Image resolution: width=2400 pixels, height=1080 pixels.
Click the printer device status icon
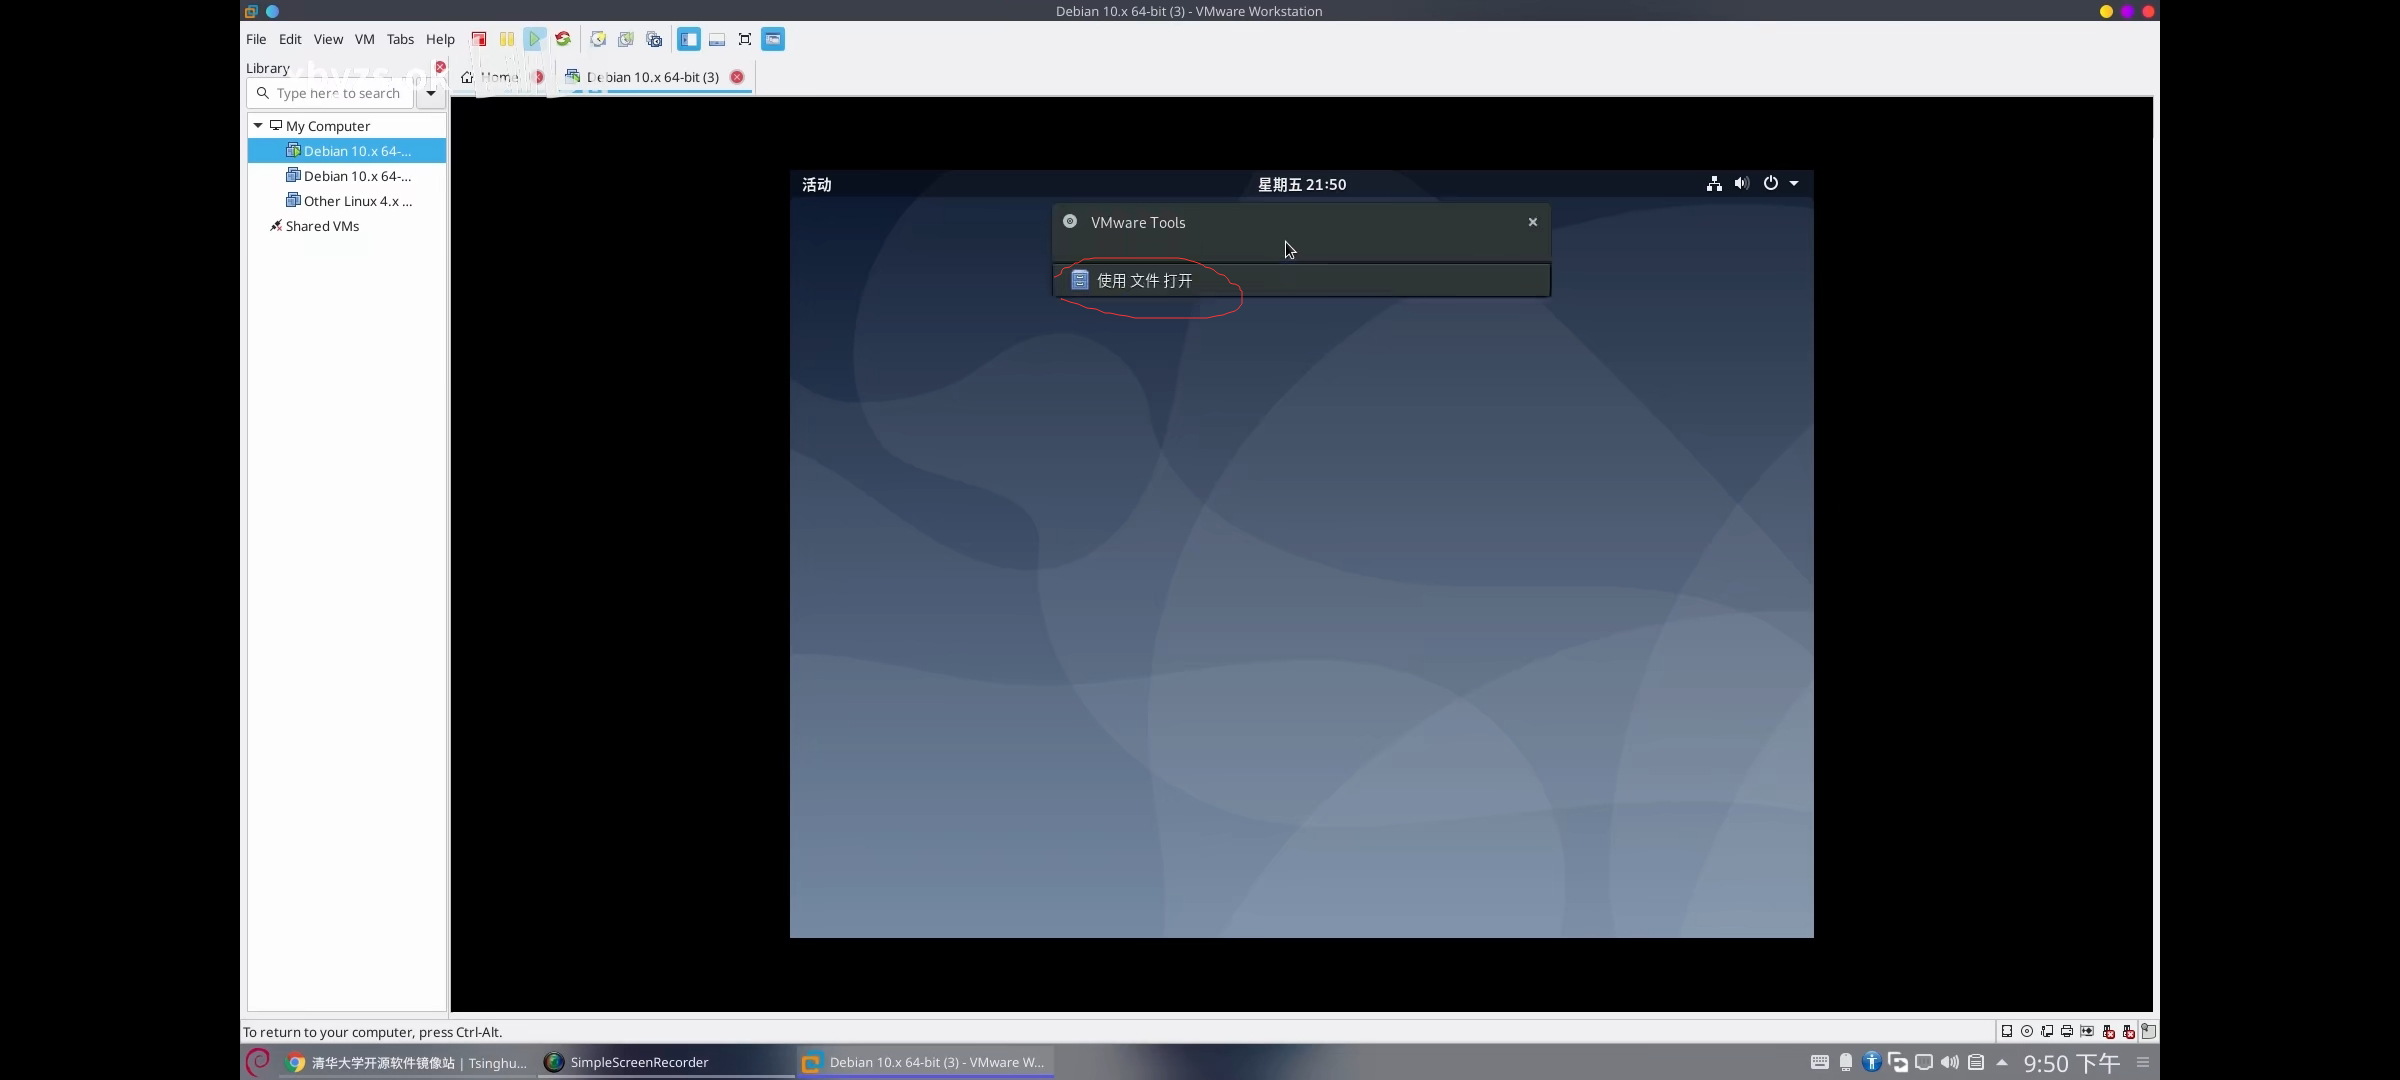2067,1031
